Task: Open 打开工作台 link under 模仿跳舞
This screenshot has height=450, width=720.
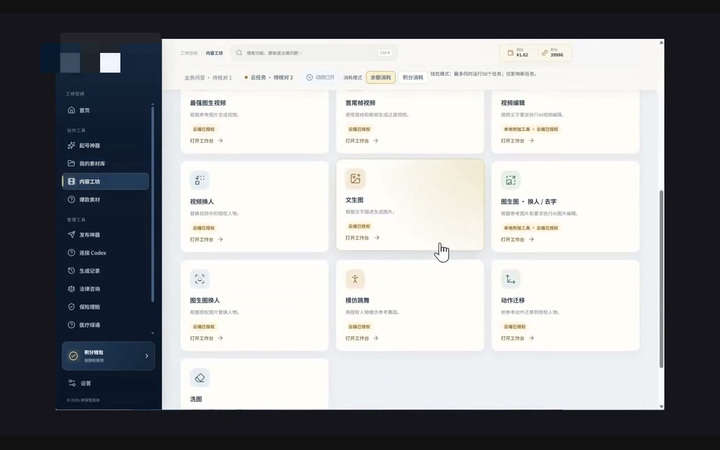Action: (x=362, y=338)
